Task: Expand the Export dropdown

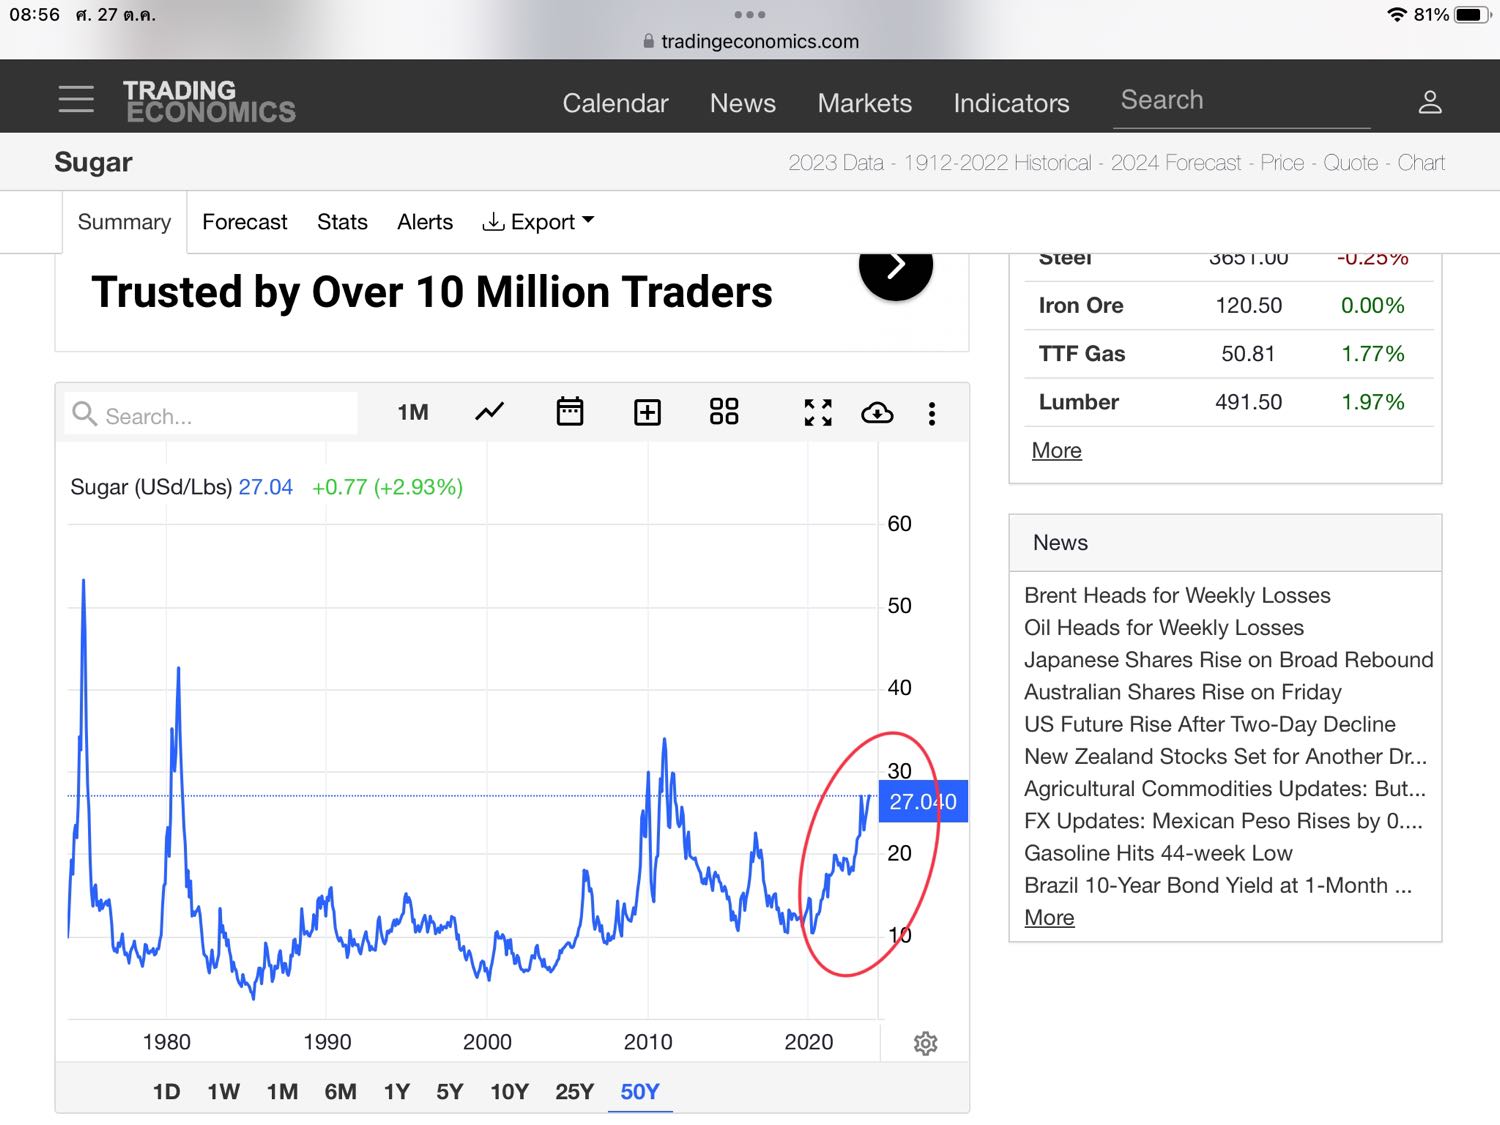Action: [x=538, y=222]
